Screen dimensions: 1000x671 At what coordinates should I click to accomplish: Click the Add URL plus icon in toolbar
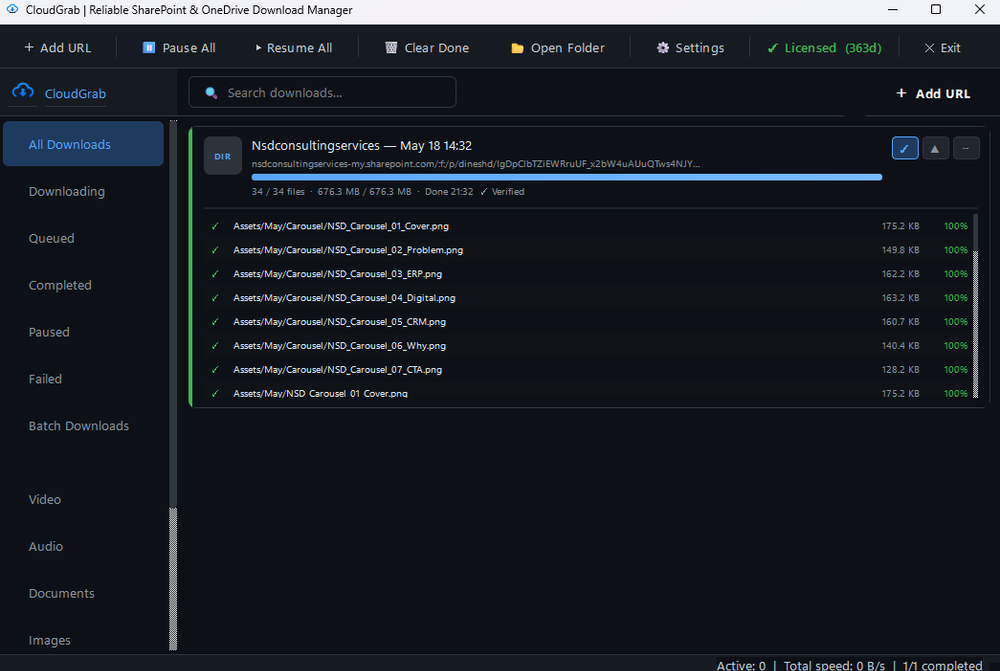click(29, 47)
